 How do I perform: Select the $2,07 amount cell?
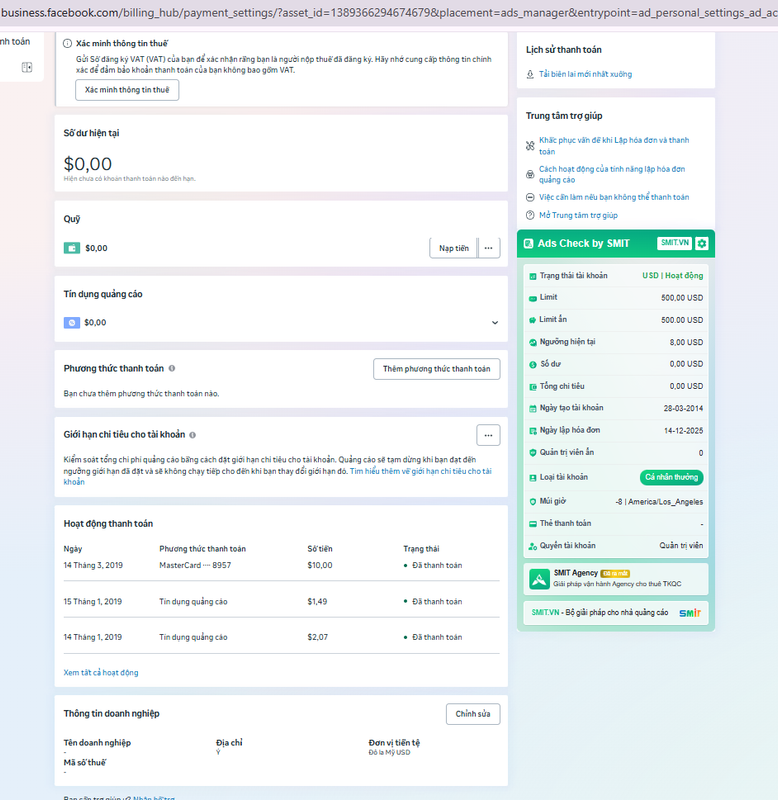pos(318,637)
